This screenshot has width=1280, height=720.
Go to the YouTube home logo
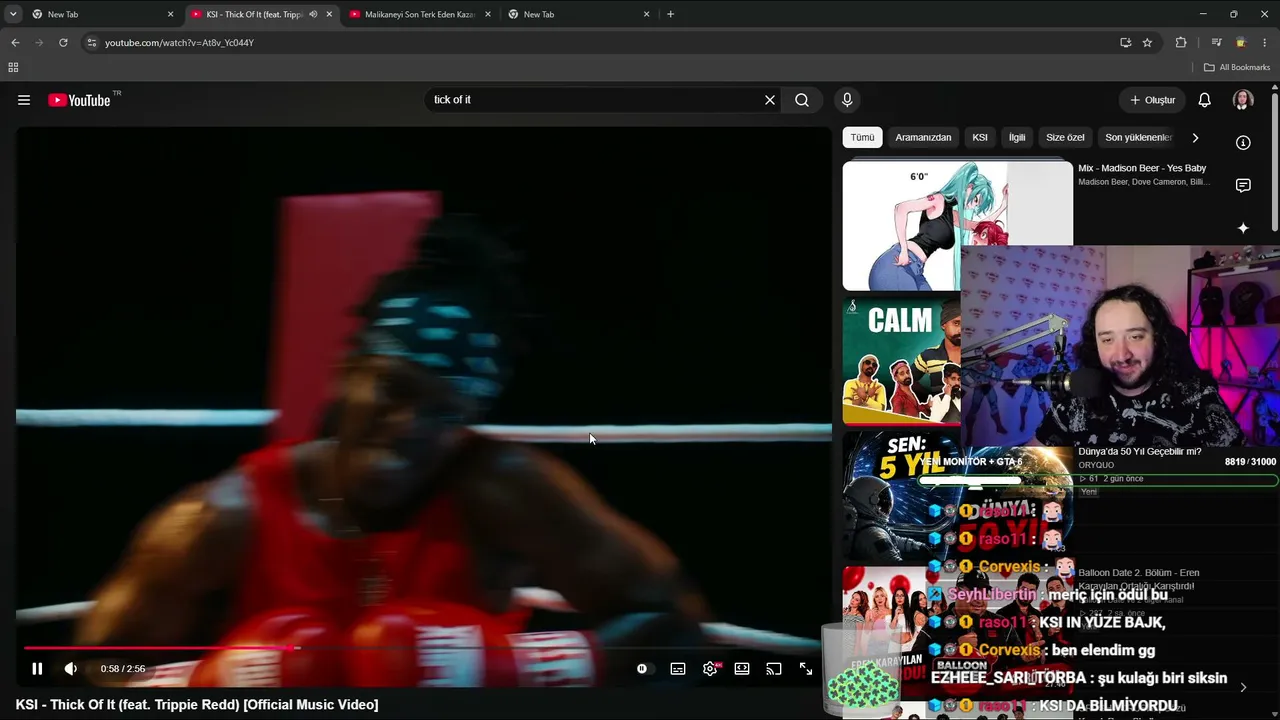point(79,100)
